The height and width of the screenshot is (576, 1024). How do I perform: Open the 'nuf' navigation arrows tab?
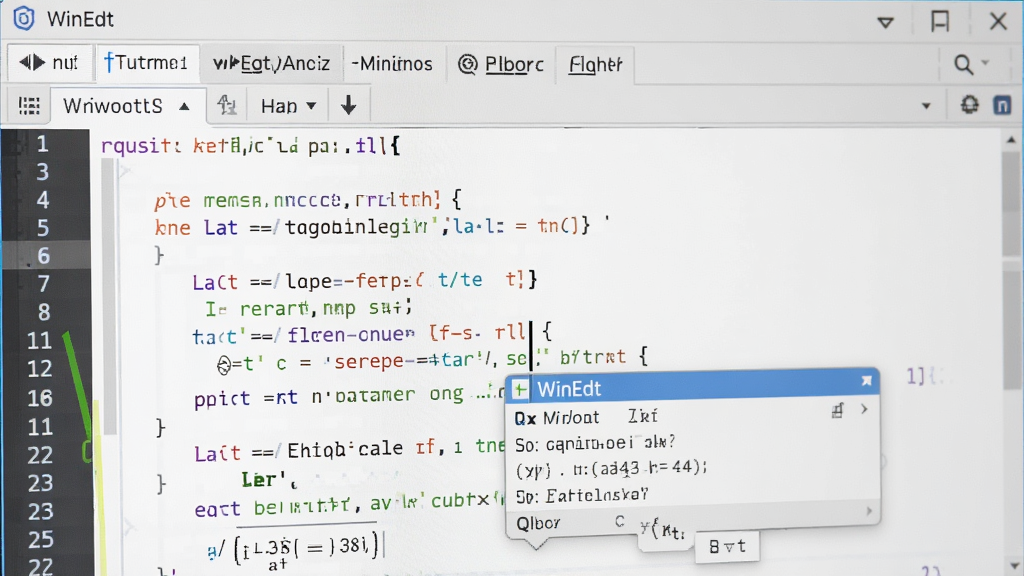point(49,63)
